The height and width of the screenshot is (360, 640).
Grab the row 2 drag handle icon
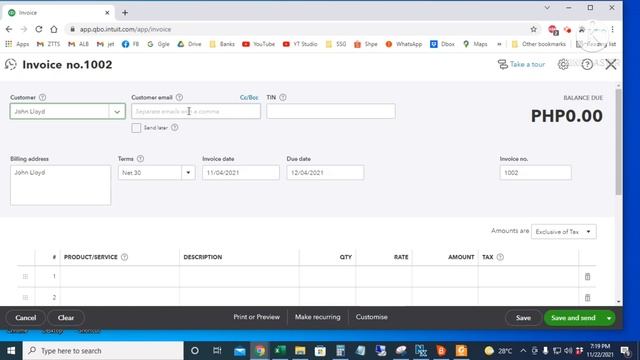[25, 298]
